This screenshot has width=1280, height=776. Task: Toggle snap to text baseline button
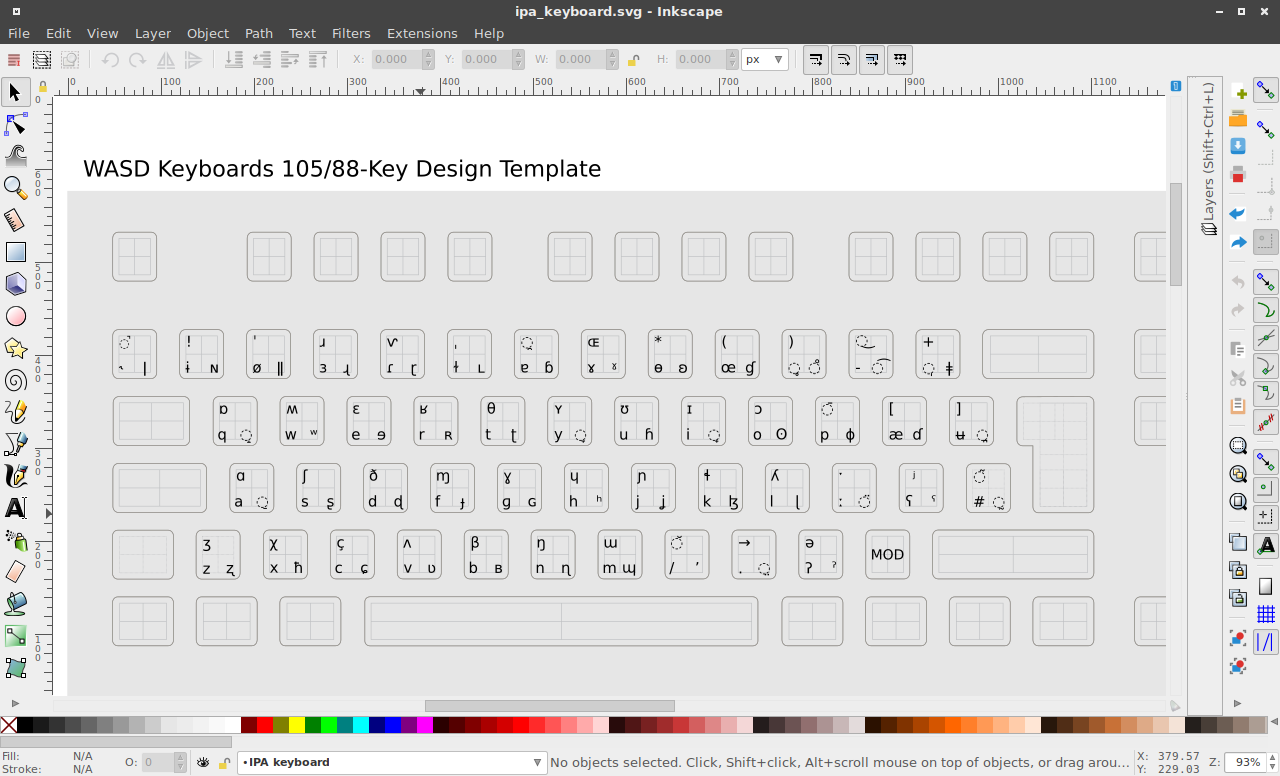1266,546
